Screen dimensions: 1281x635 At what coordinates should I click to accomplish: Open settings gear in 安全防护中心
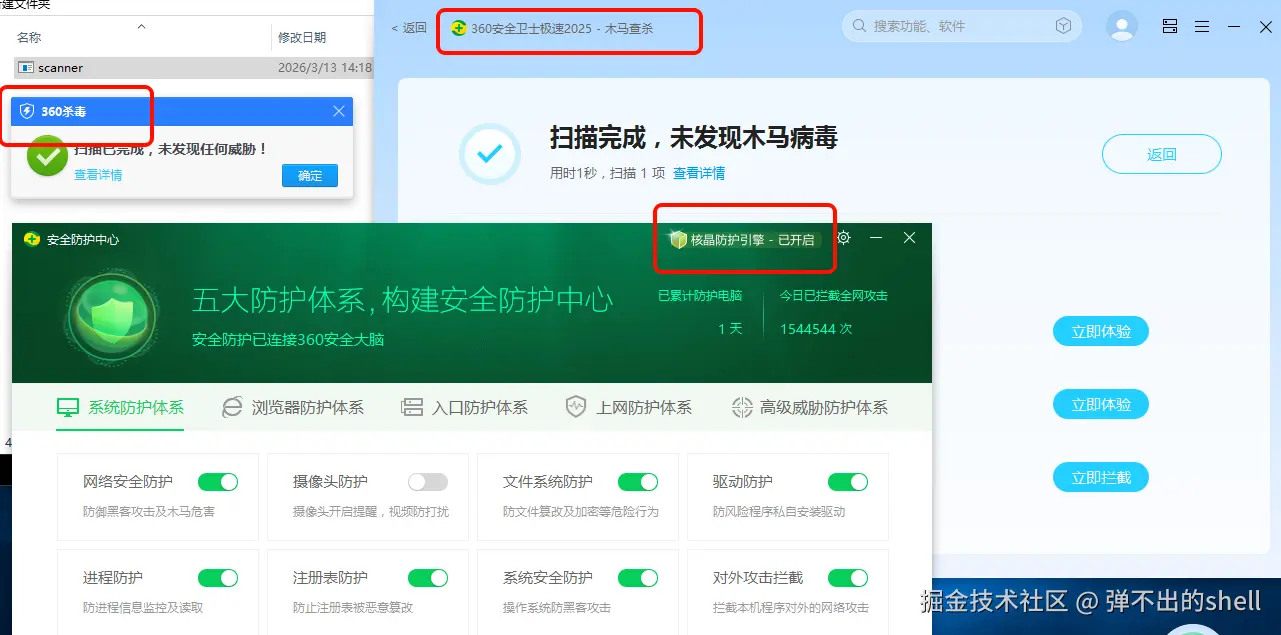[844, 238]
